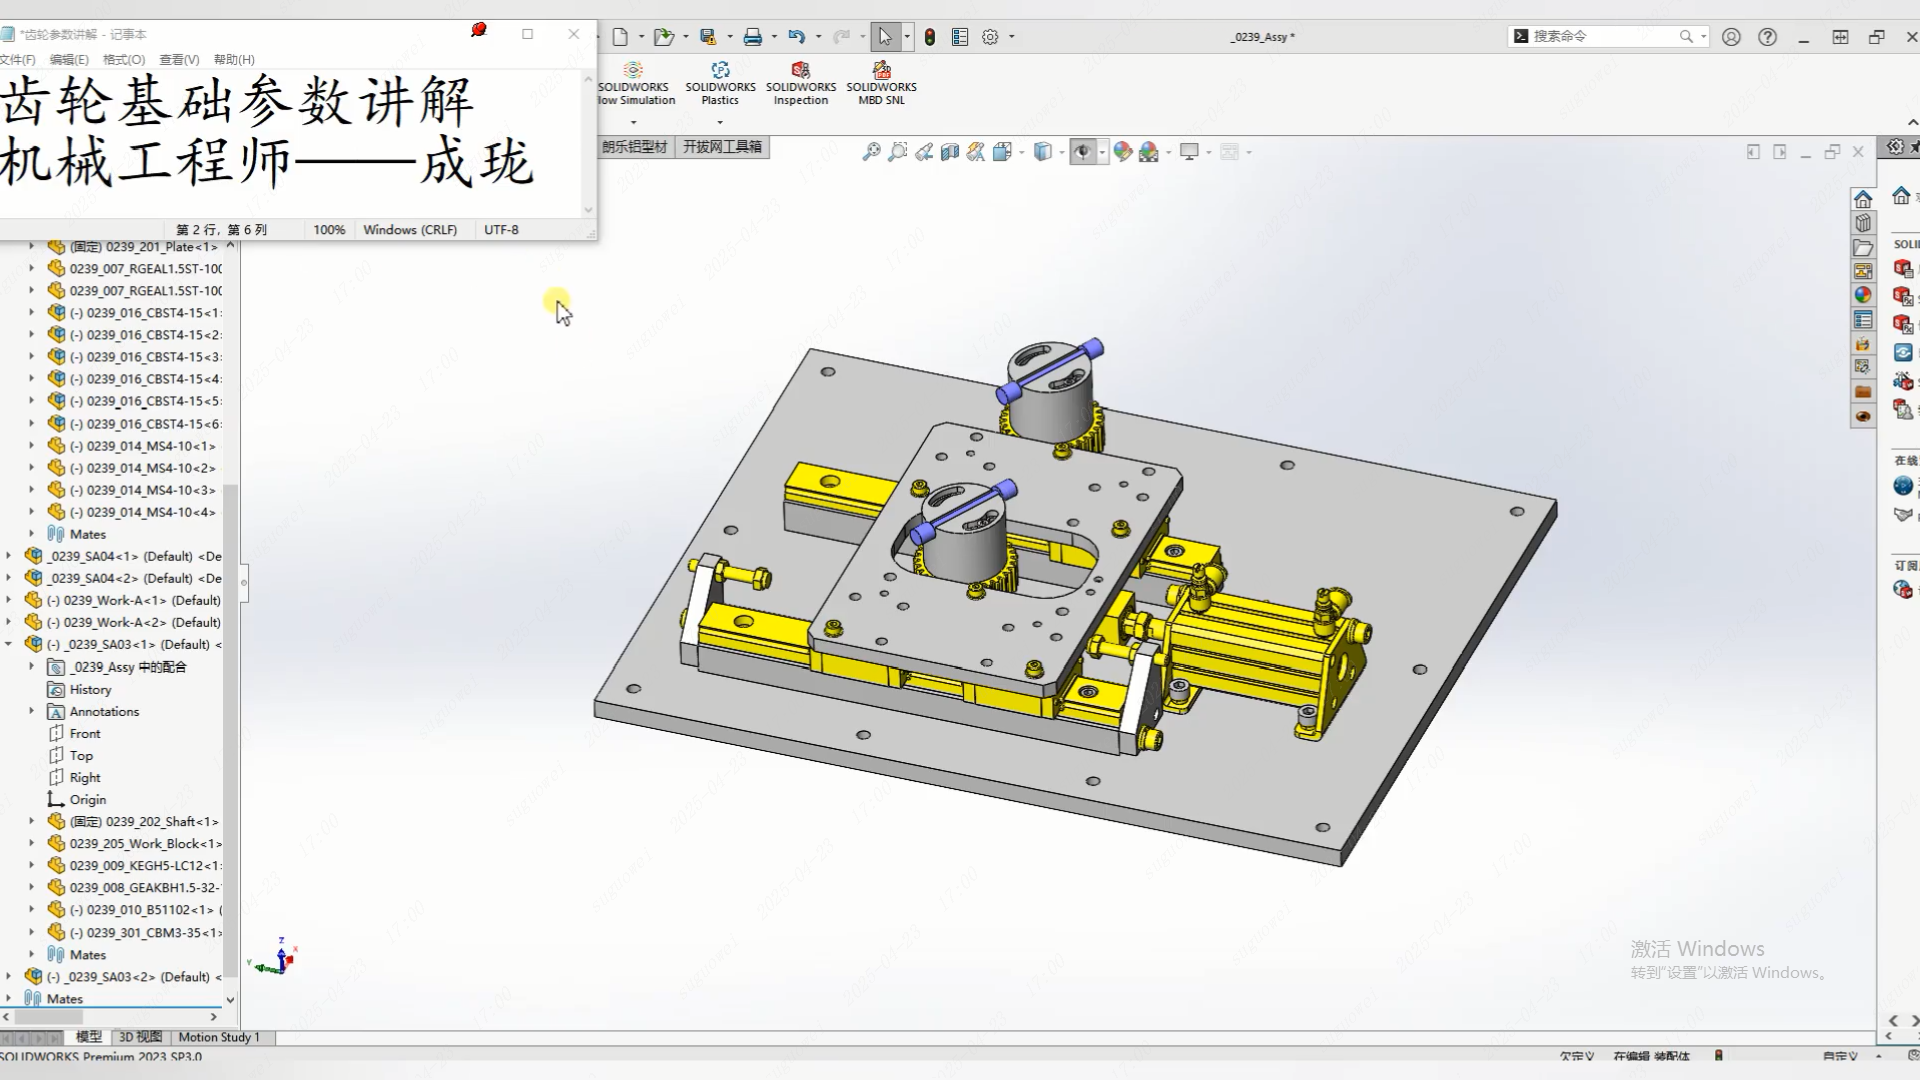Switch to 开拔网工具箱 tab
Image resolution: width=1920 pixels, height=1080 pixels.
pyautogui.click(x=722, y=147)
